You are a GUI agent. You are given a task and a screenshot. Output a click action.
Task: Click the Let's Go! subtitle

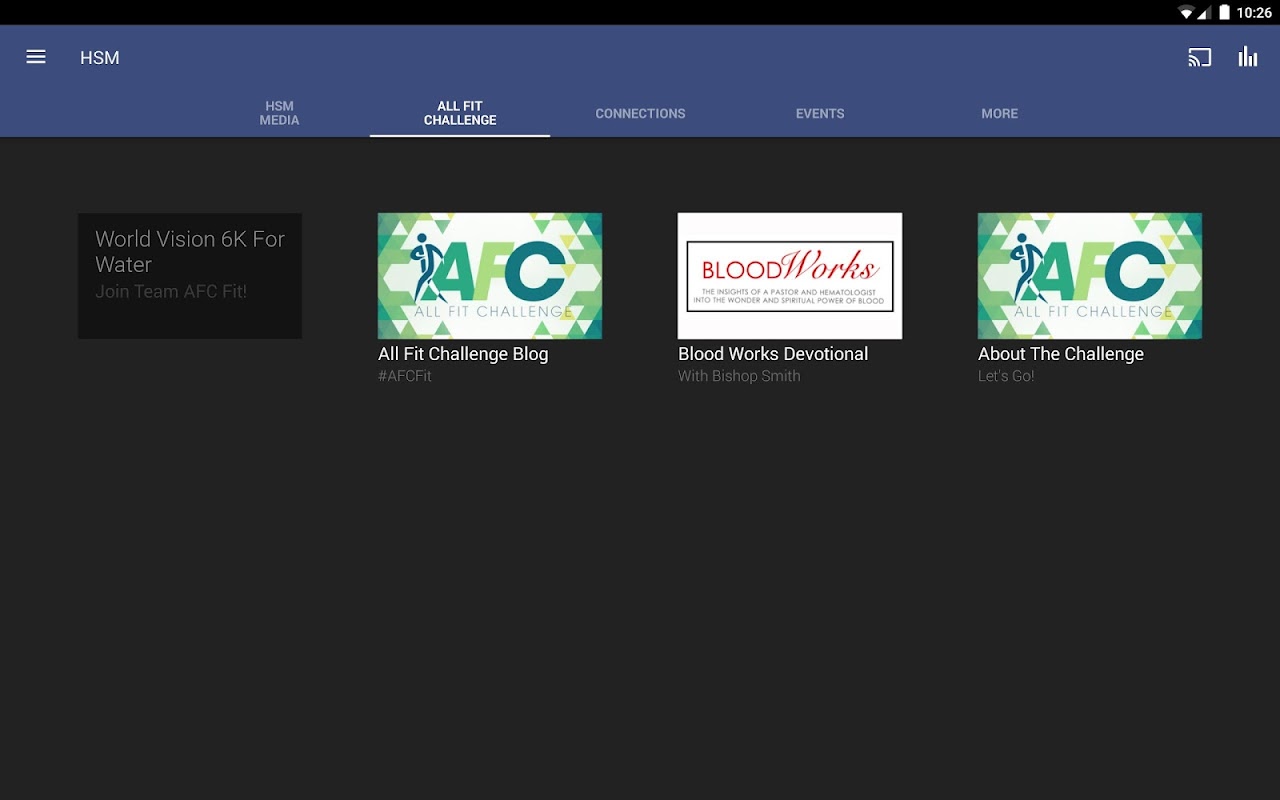[x=1006, y=376]
